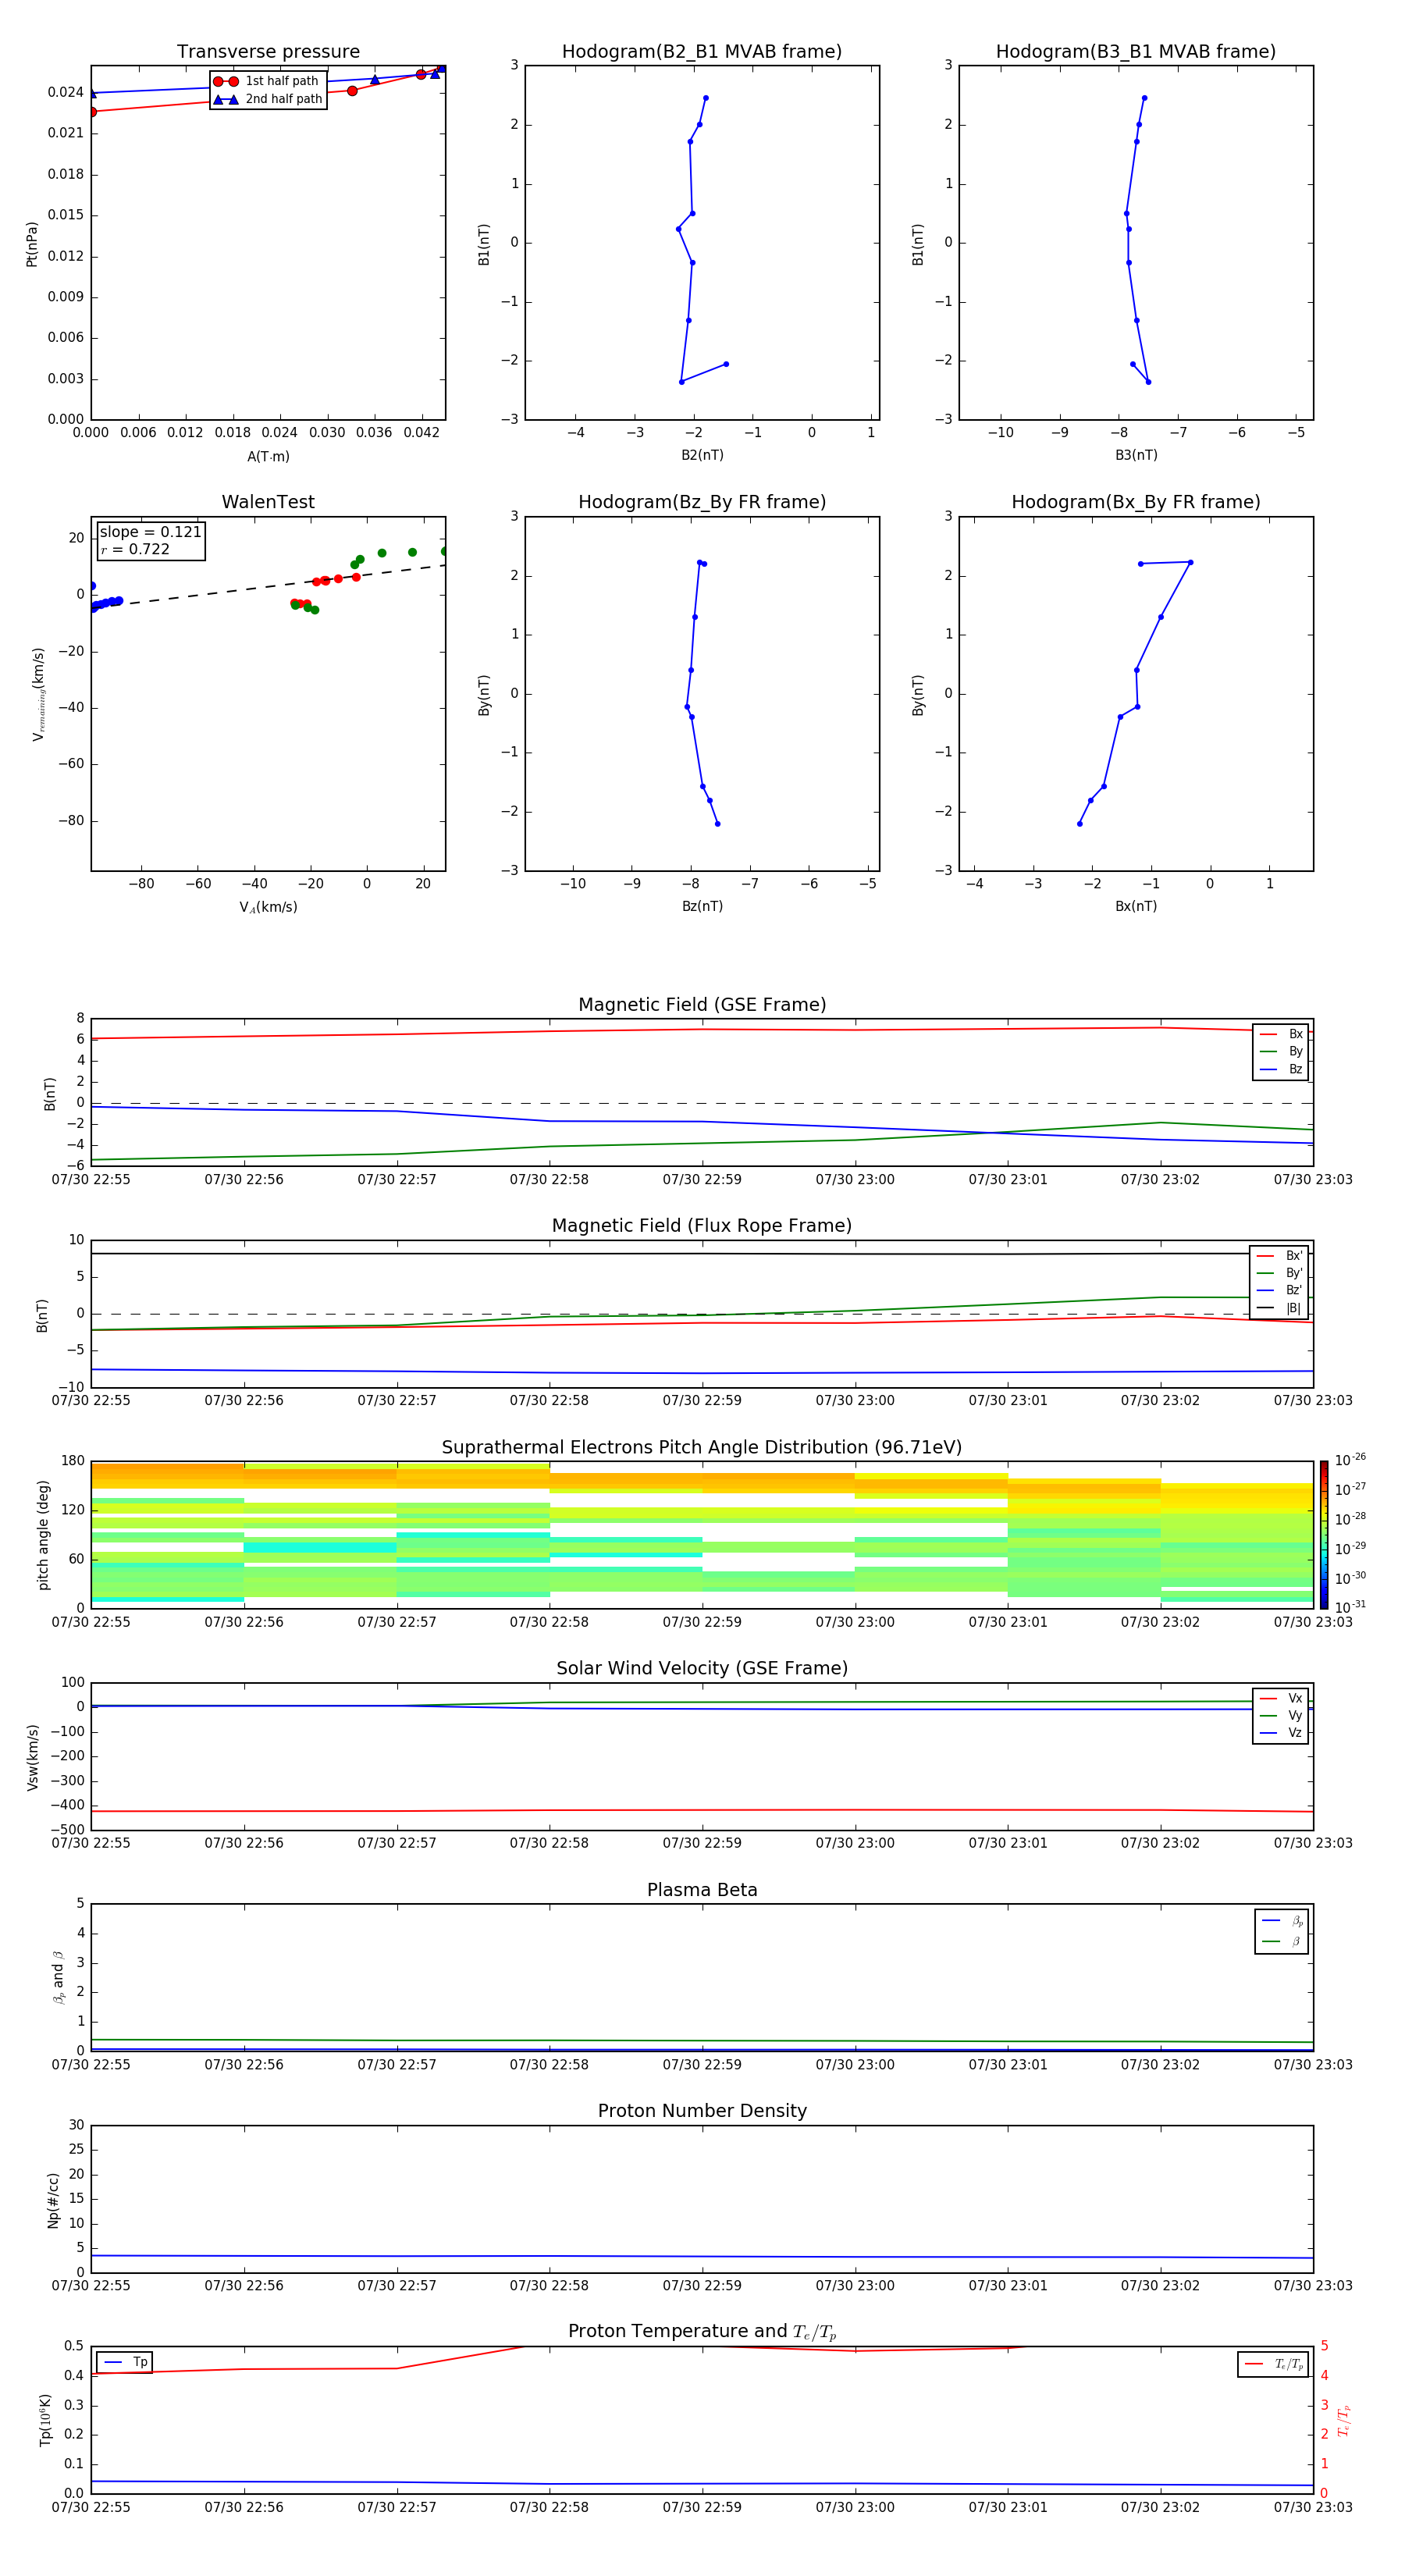
Task: Click the "Np(#/cc)" axis label
Action: click(53, 2200)
